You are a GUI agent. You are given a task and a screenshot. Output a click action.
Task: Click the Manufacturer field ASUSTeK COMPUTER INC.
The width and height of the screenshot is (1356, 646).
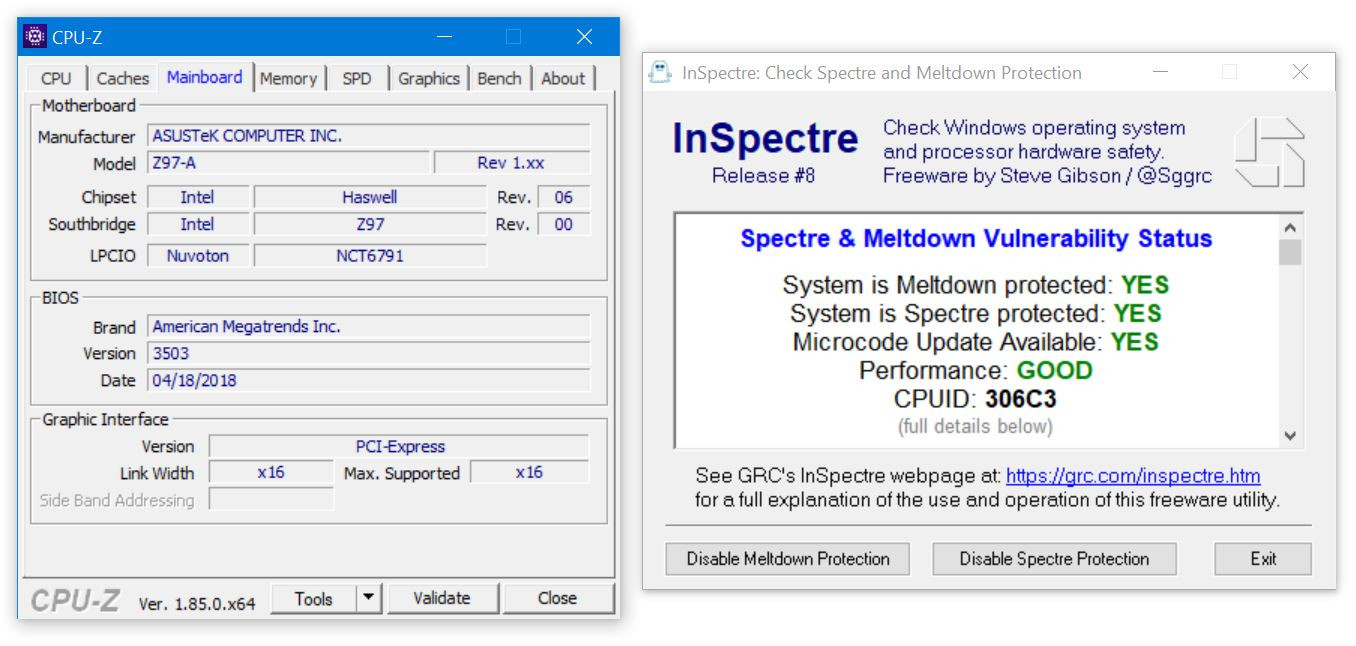(x=369, y=136)
